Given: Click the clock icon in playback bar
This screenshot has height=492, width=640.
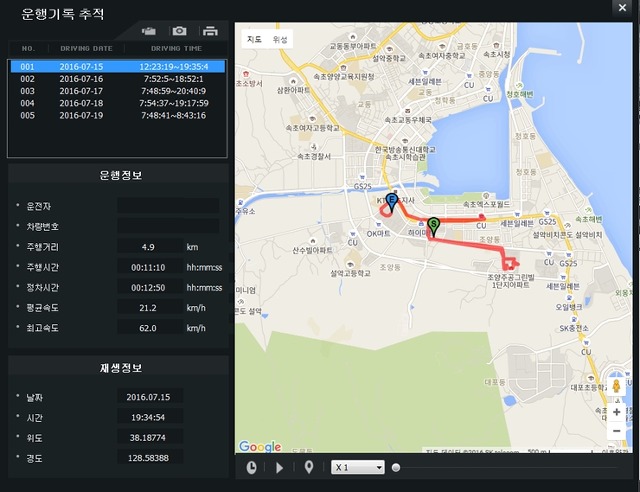Looking at the screenshot, I should (x=251, y=468).
